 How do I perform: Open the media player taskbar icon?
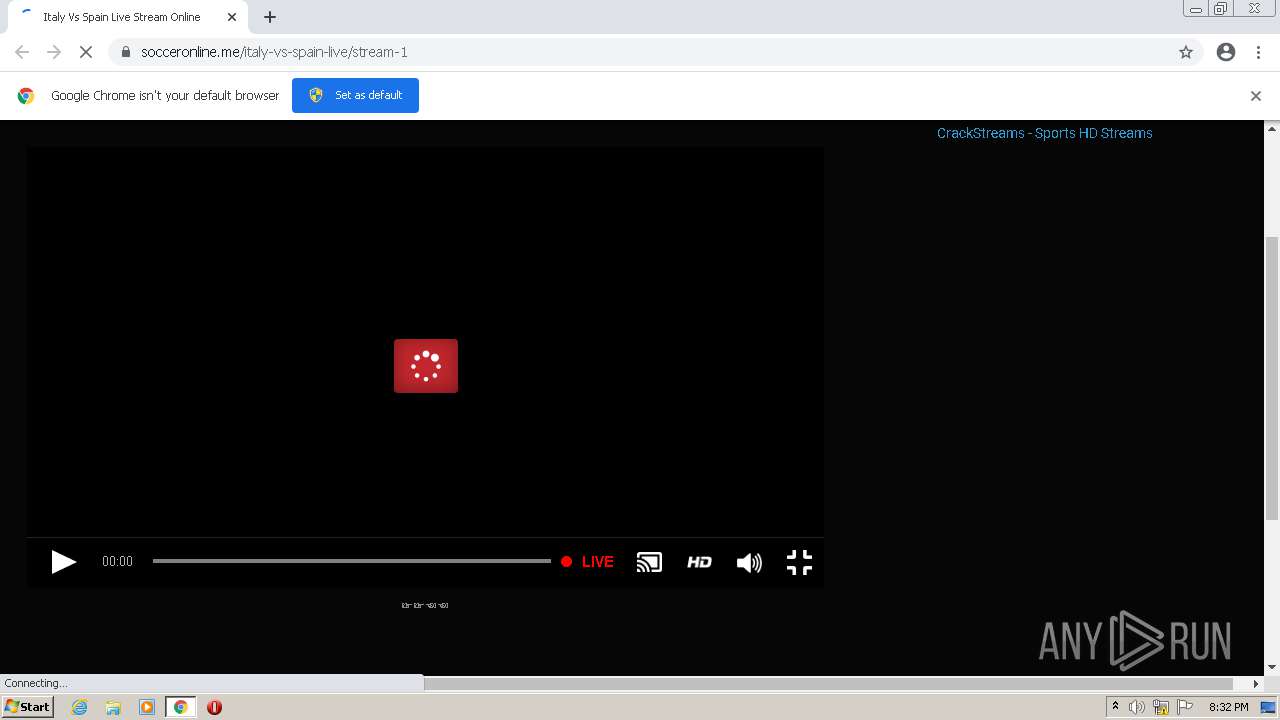pos(147,707)
